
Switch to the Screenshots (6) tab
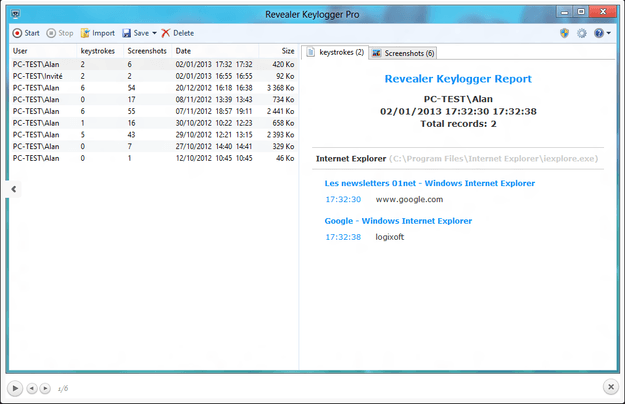point(403,53)
